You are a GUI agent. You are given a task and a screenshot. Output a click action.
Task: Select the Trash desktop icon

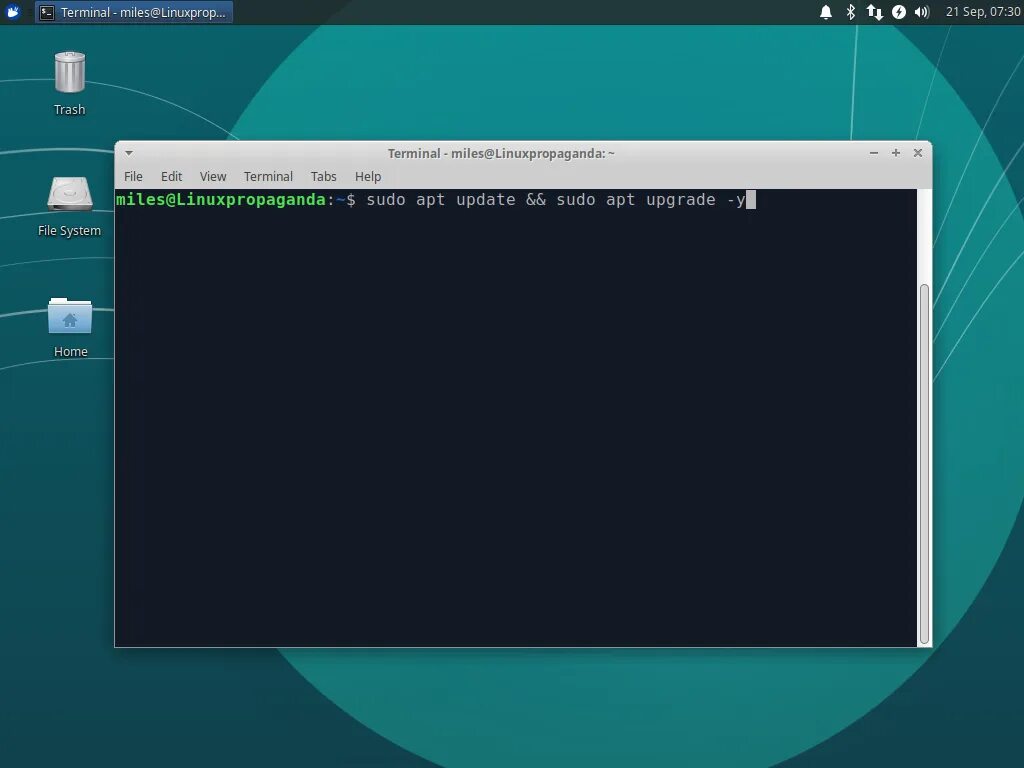(x=69, y=84)
